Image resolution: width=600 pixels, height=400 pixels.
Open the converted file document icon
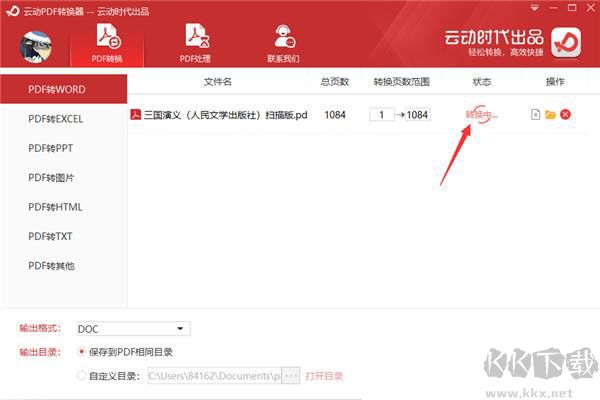(x=535, y=115)
